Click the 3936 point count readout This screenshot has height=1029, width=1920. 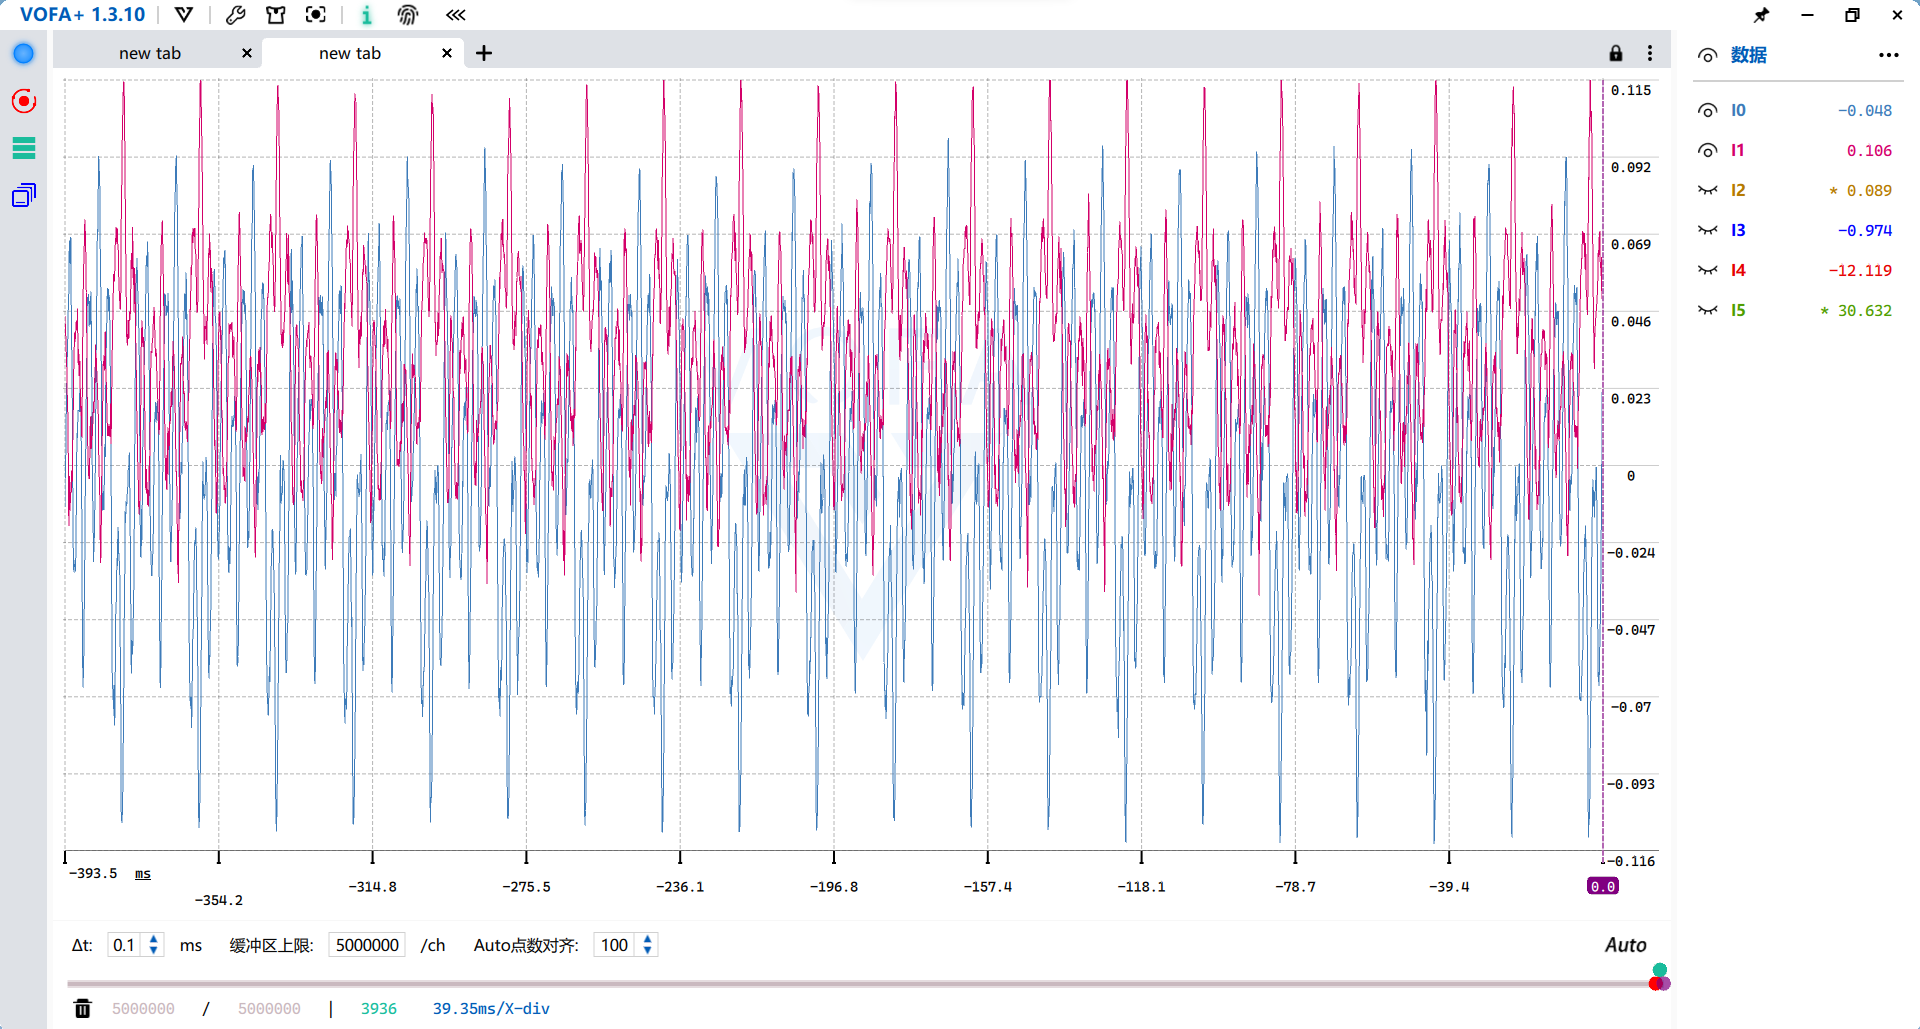point(379,1009)
